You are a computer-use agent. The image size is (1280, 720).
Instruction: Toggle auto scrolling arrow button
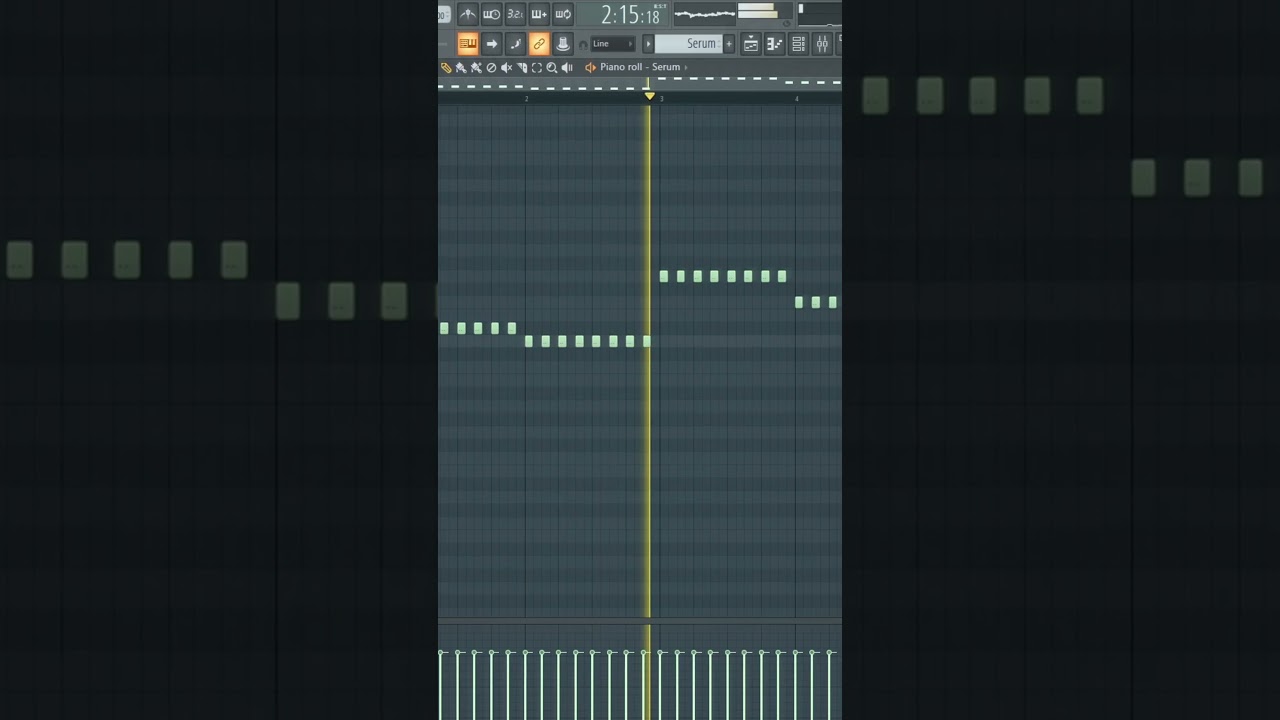492,43
